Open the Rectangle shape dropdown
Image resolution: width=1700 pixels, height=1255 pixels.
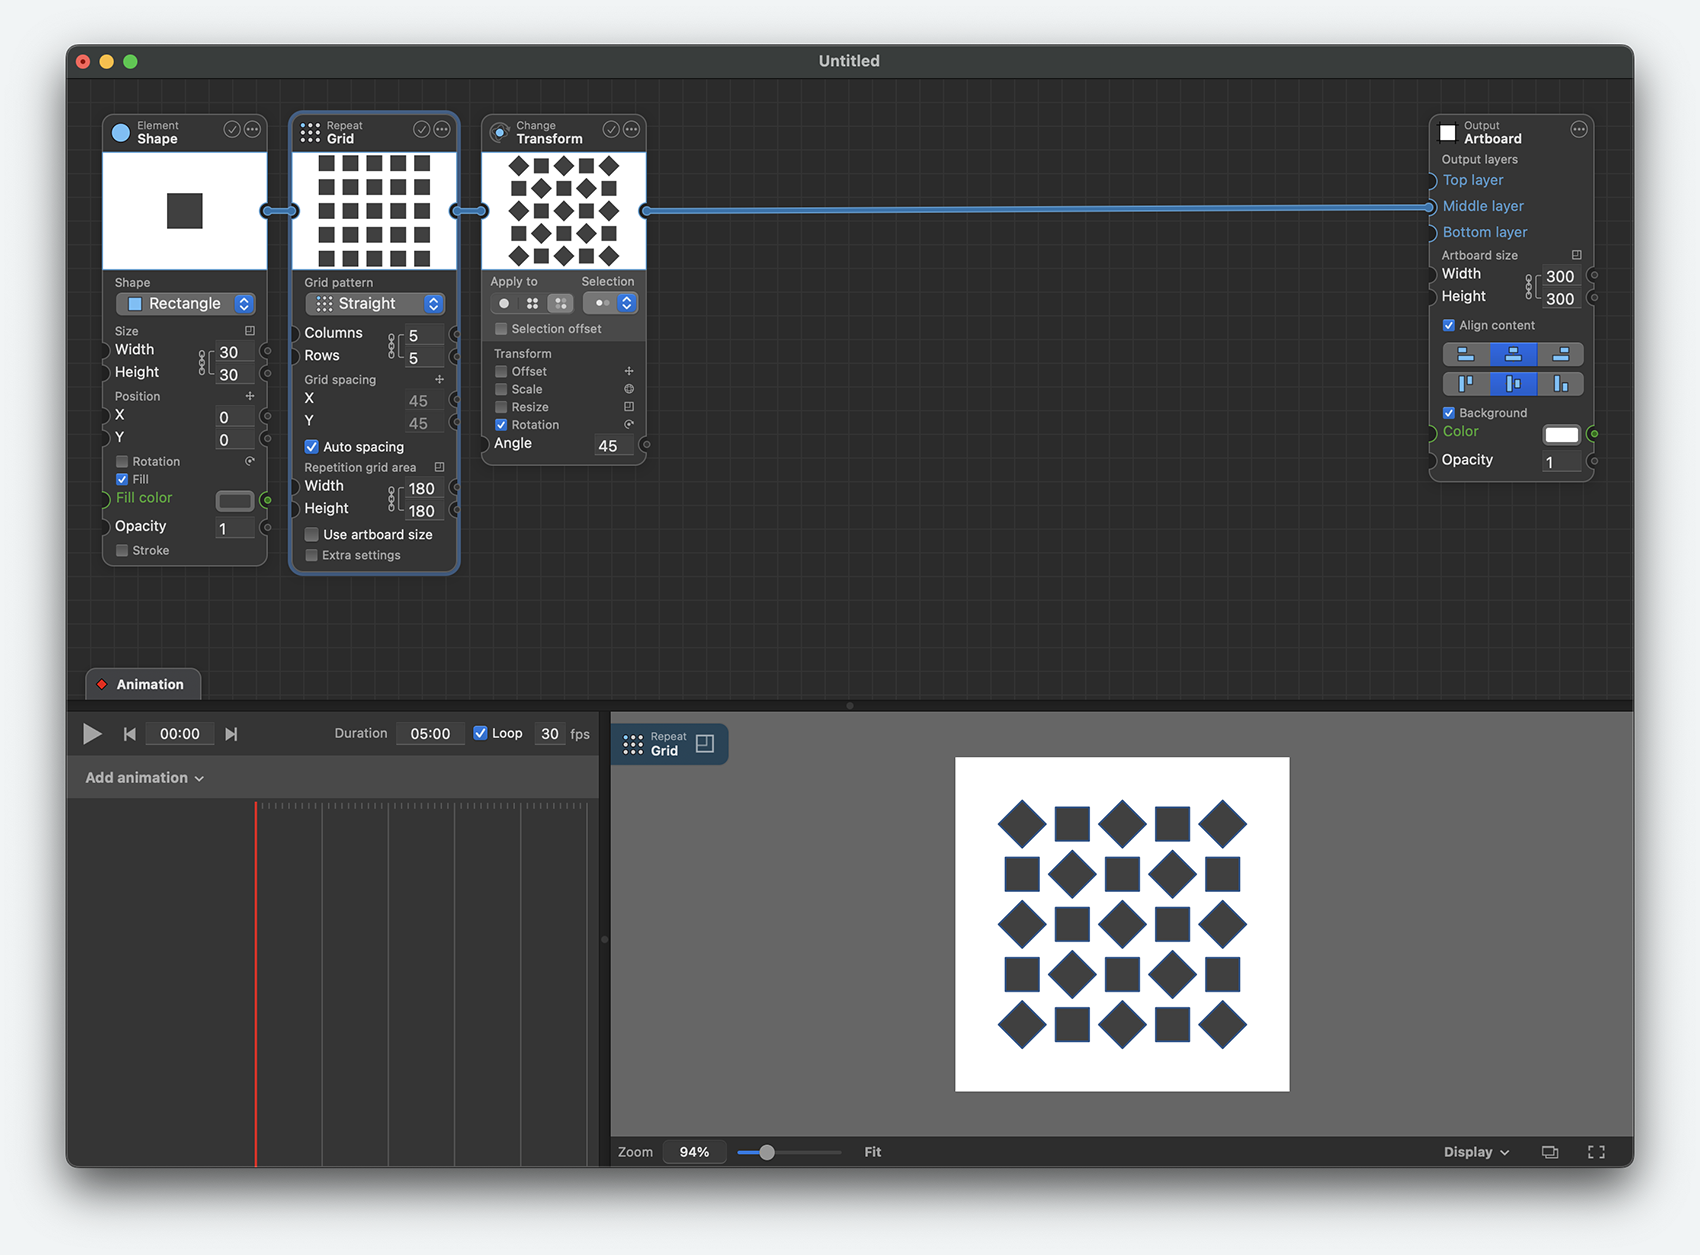pyautogui.click(x=186, y=304)
